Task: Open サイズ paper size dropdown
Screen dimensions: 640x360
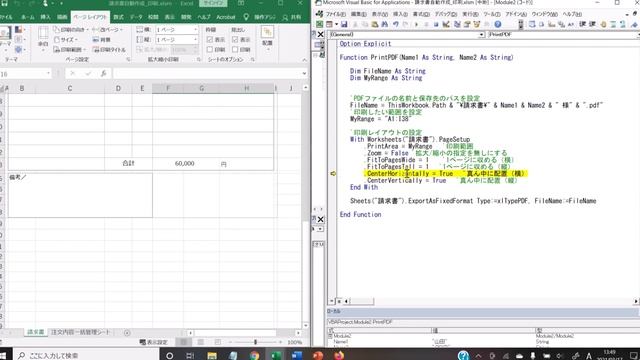Action: point(65,40)
